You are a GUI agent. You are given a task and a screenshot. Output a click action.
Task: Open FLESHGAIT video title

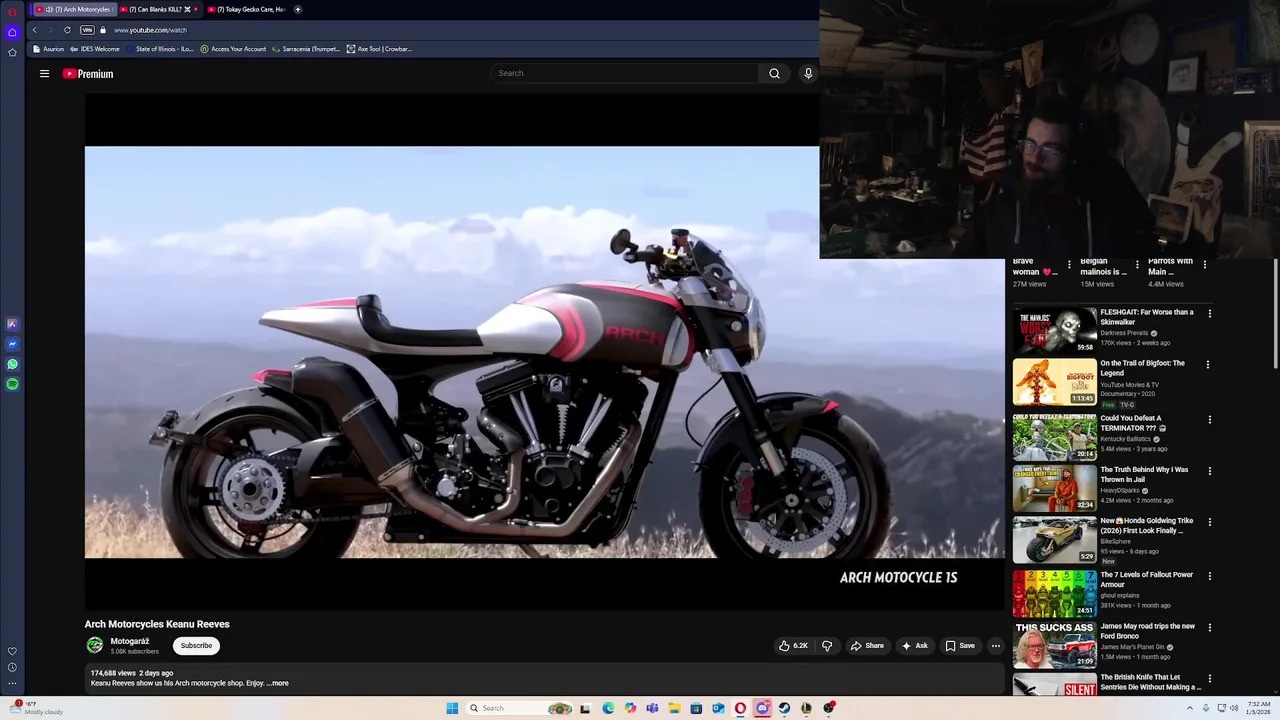pos(1147,317)
